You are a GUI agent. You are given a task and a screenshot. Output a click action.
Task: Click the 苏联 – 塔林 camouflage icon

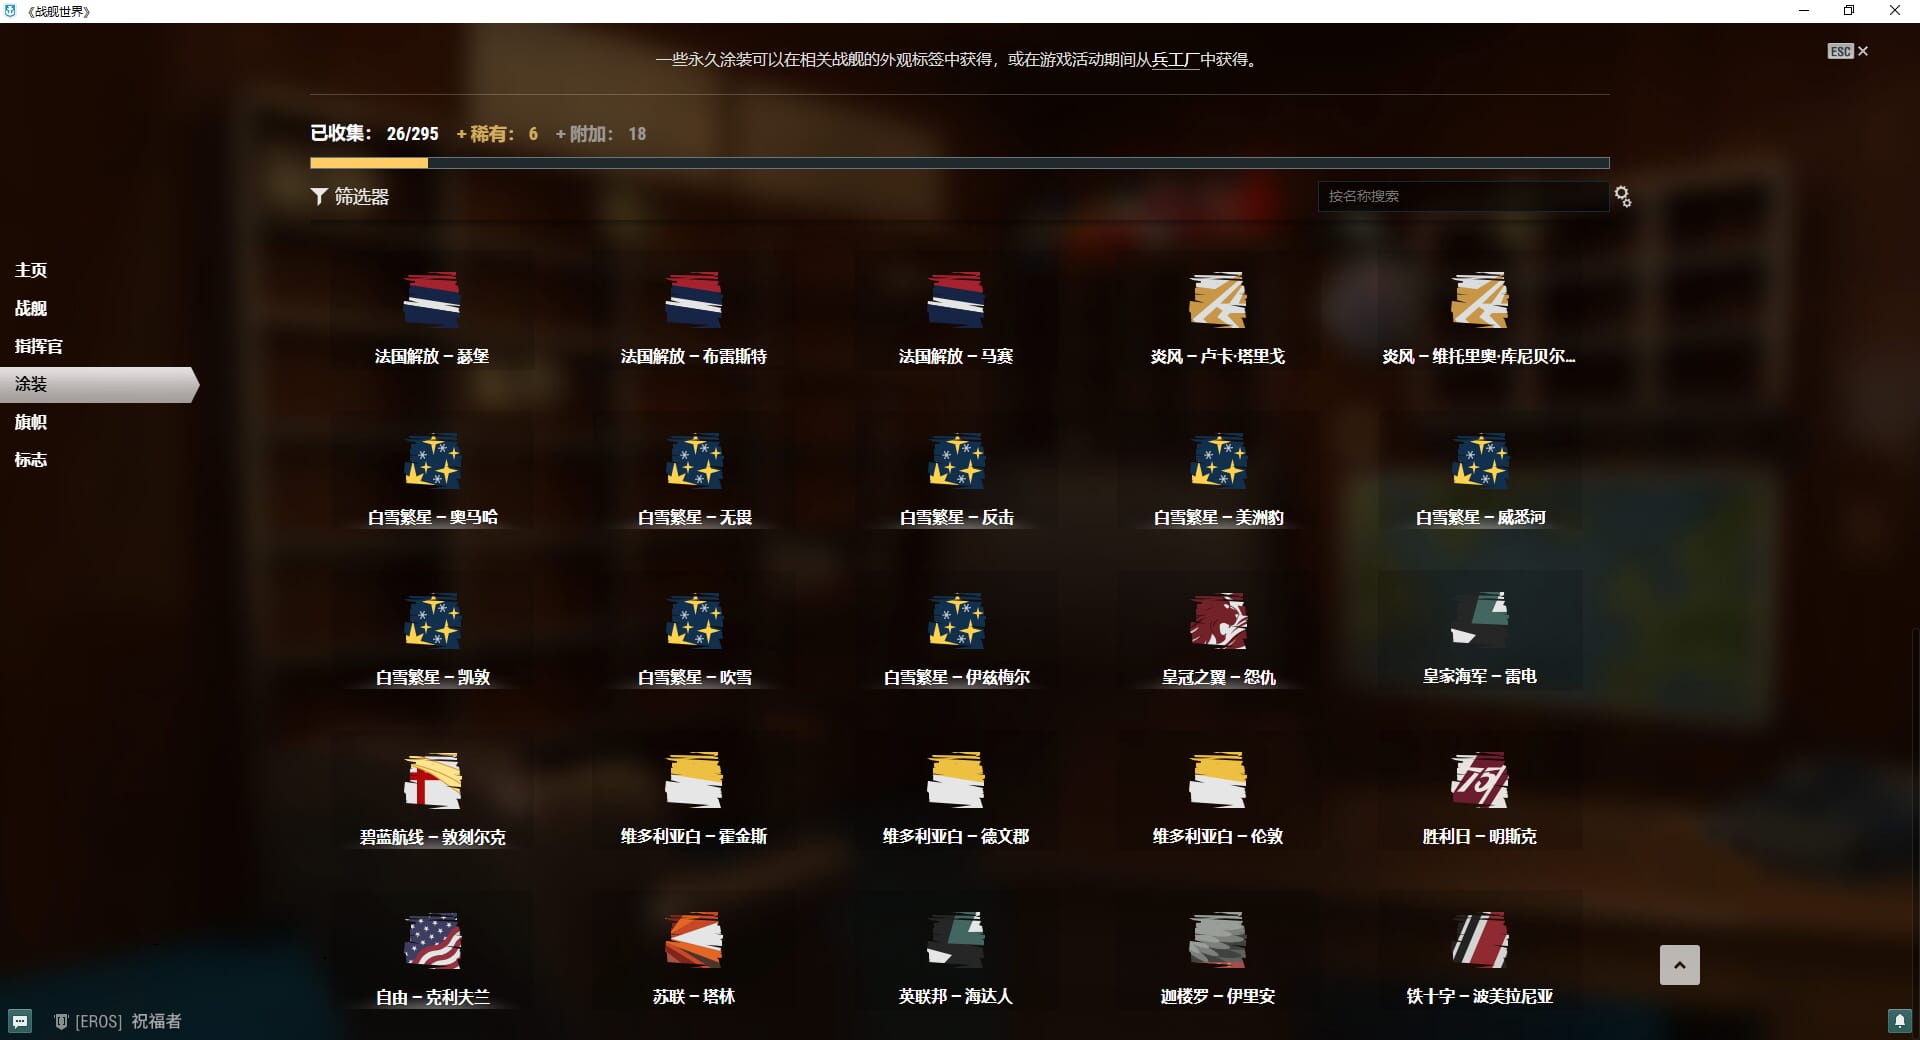[694, 941]
